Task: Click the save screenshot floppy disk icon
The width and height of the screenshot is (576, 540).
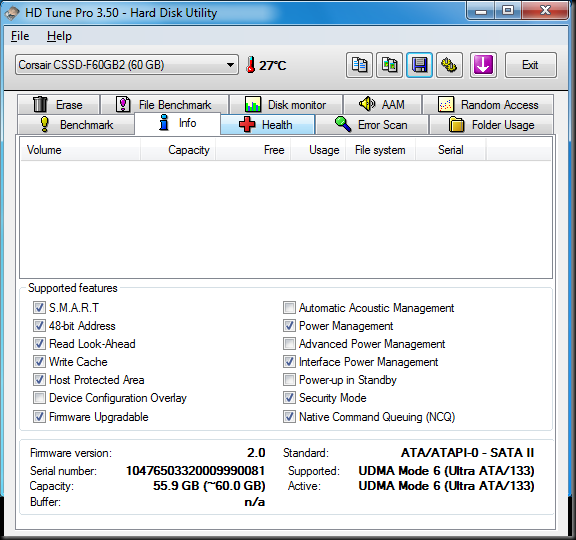Action: pos(419,65)
